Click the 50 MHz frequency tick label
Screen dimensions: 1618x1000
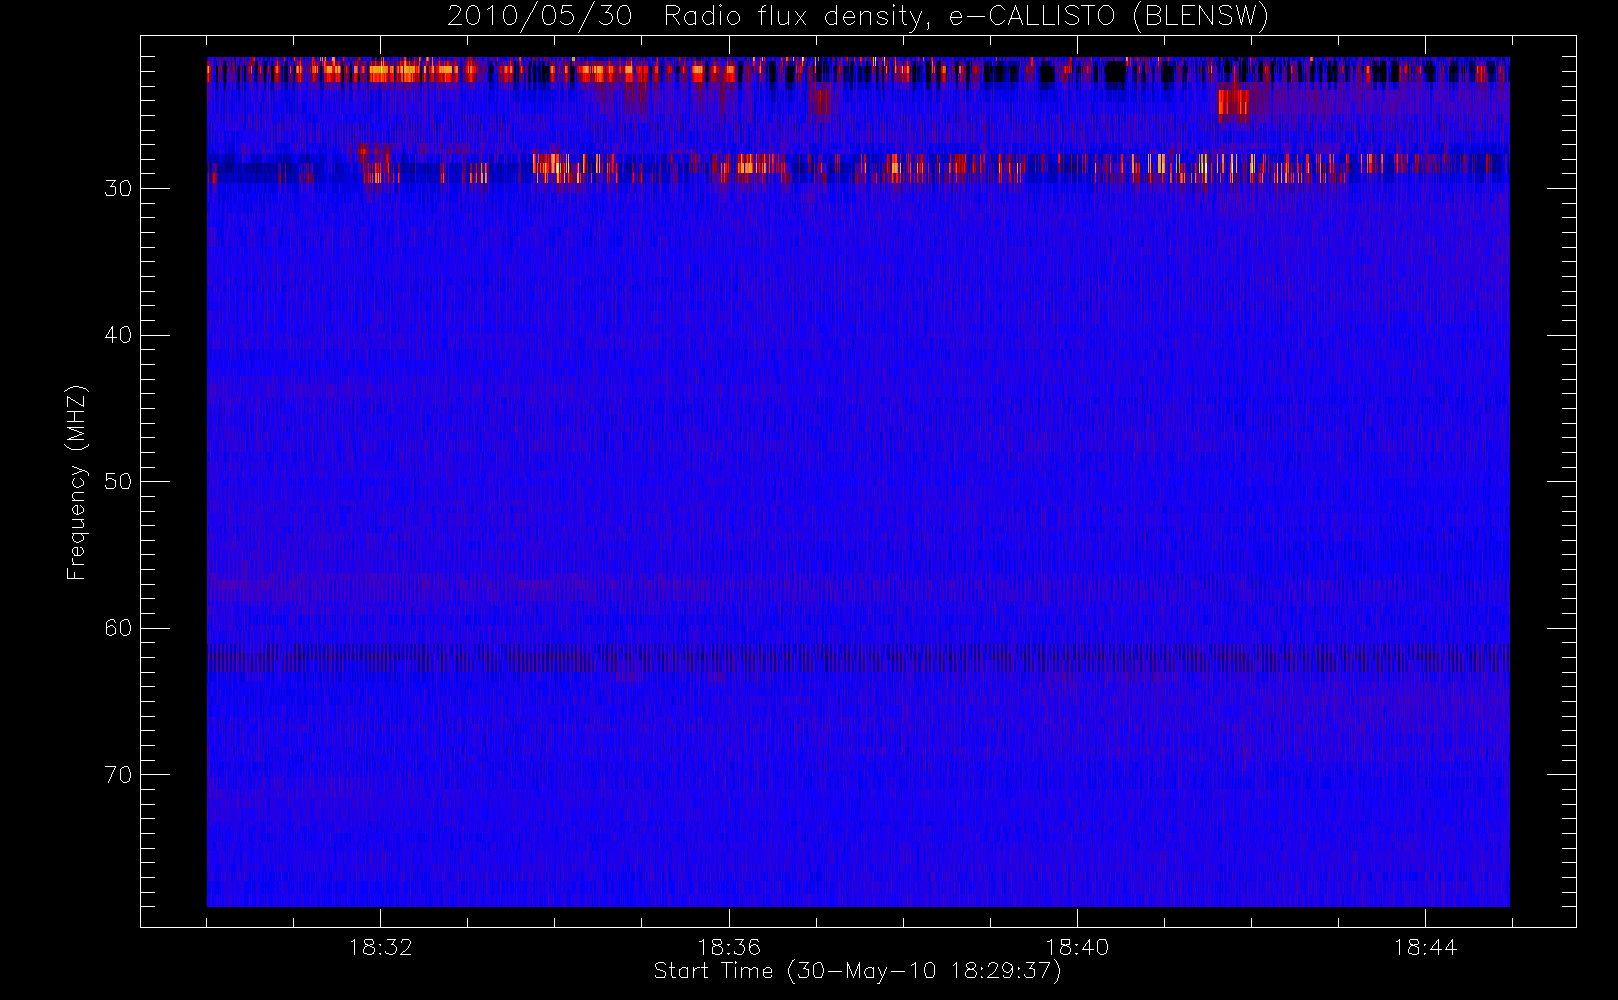(x=118, y=481)
